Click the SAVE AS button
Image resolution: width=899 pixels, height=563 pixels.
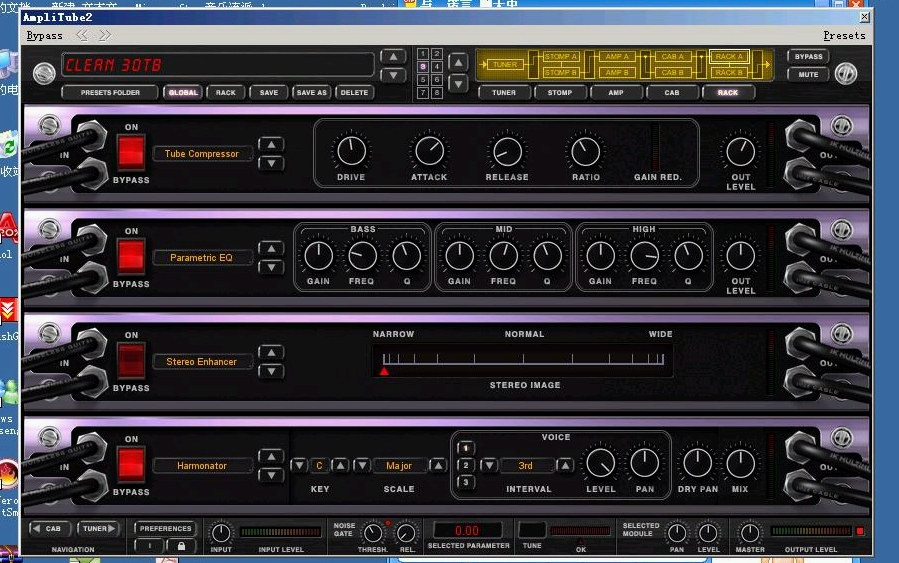[311, 92]
